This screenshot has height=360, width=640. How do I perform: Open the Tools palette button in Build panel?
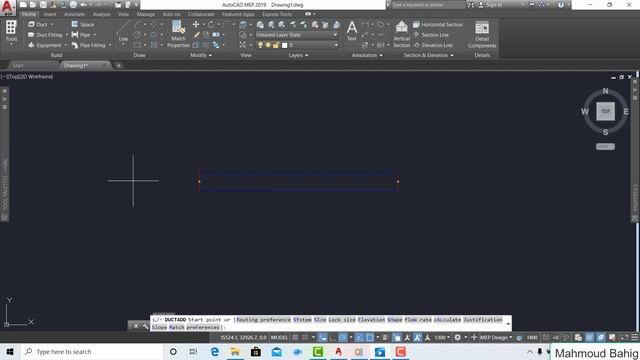click(x=11, y=31)
